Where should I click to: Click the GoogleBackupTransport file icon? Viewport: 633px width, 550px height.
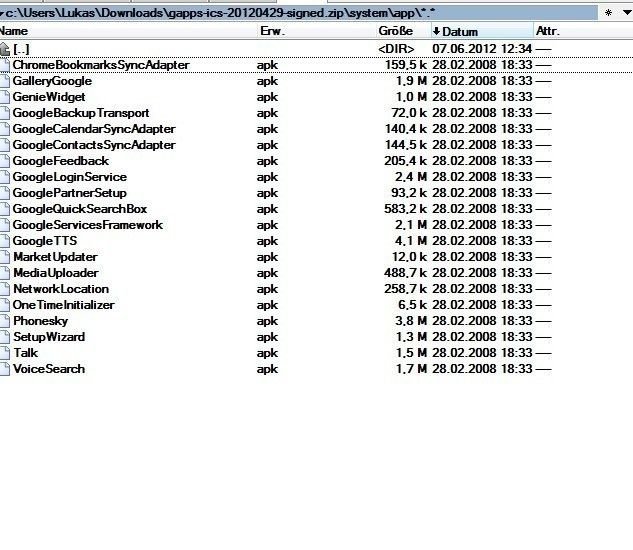click(4, 113)
